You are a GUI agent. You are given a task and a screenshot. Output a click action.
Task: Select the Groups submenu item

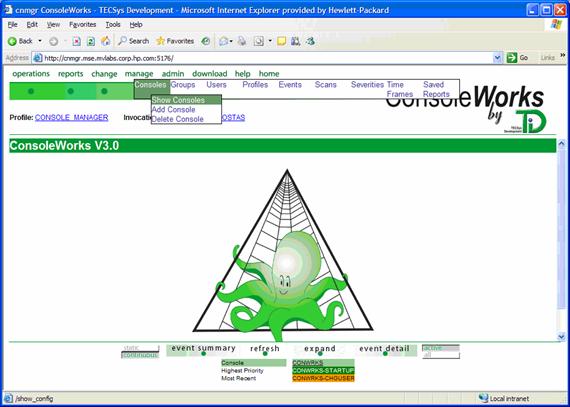coord(183,85)
